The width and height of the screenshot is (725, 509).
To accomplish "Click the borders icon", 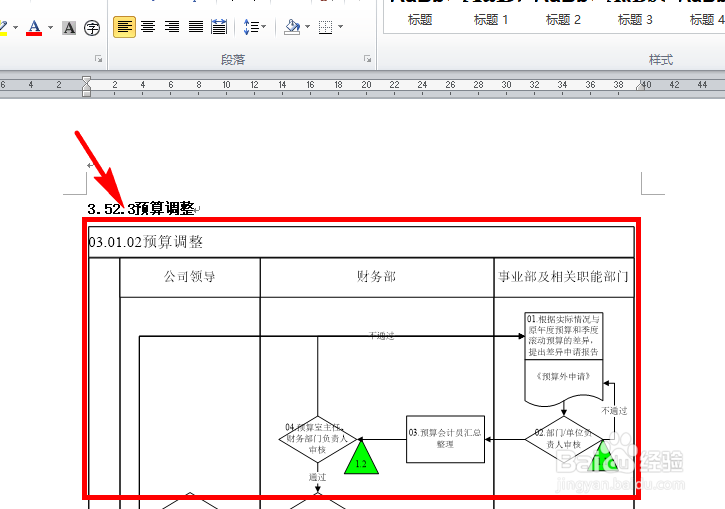I will [326, 27].
